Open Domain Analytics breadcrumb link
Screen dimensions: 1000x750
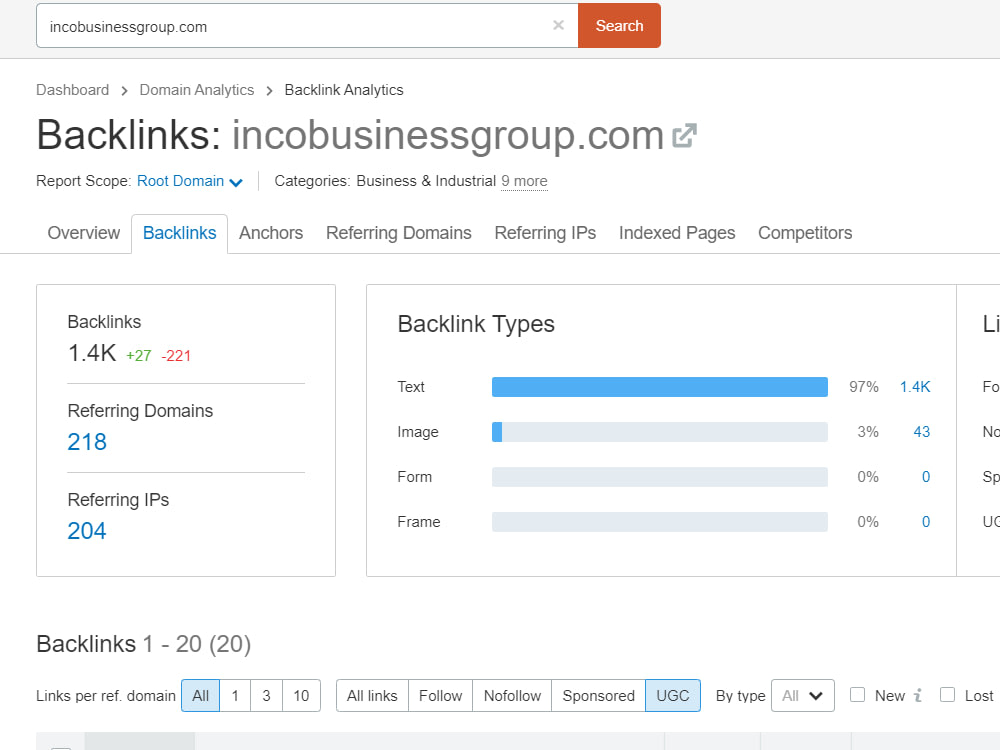(196, 90)
